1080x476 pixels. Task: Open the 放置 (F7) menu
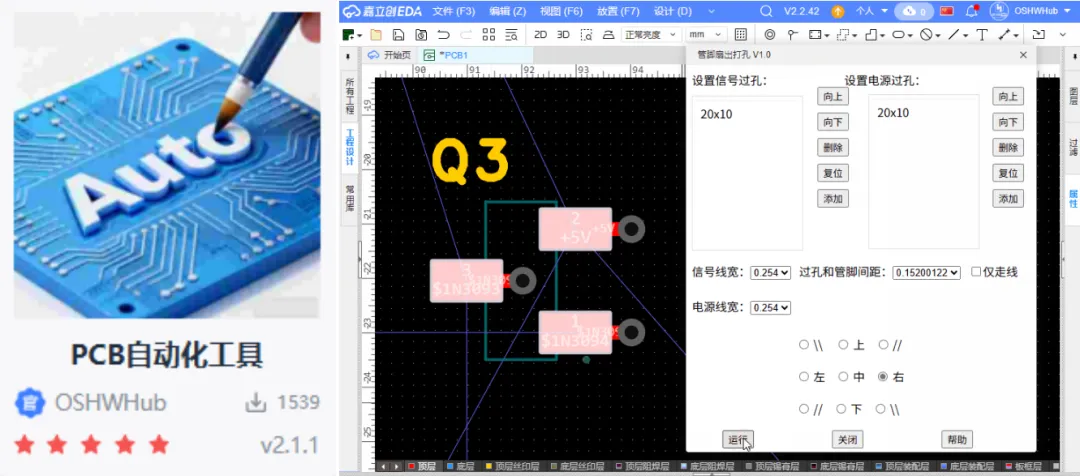[618, 11]
